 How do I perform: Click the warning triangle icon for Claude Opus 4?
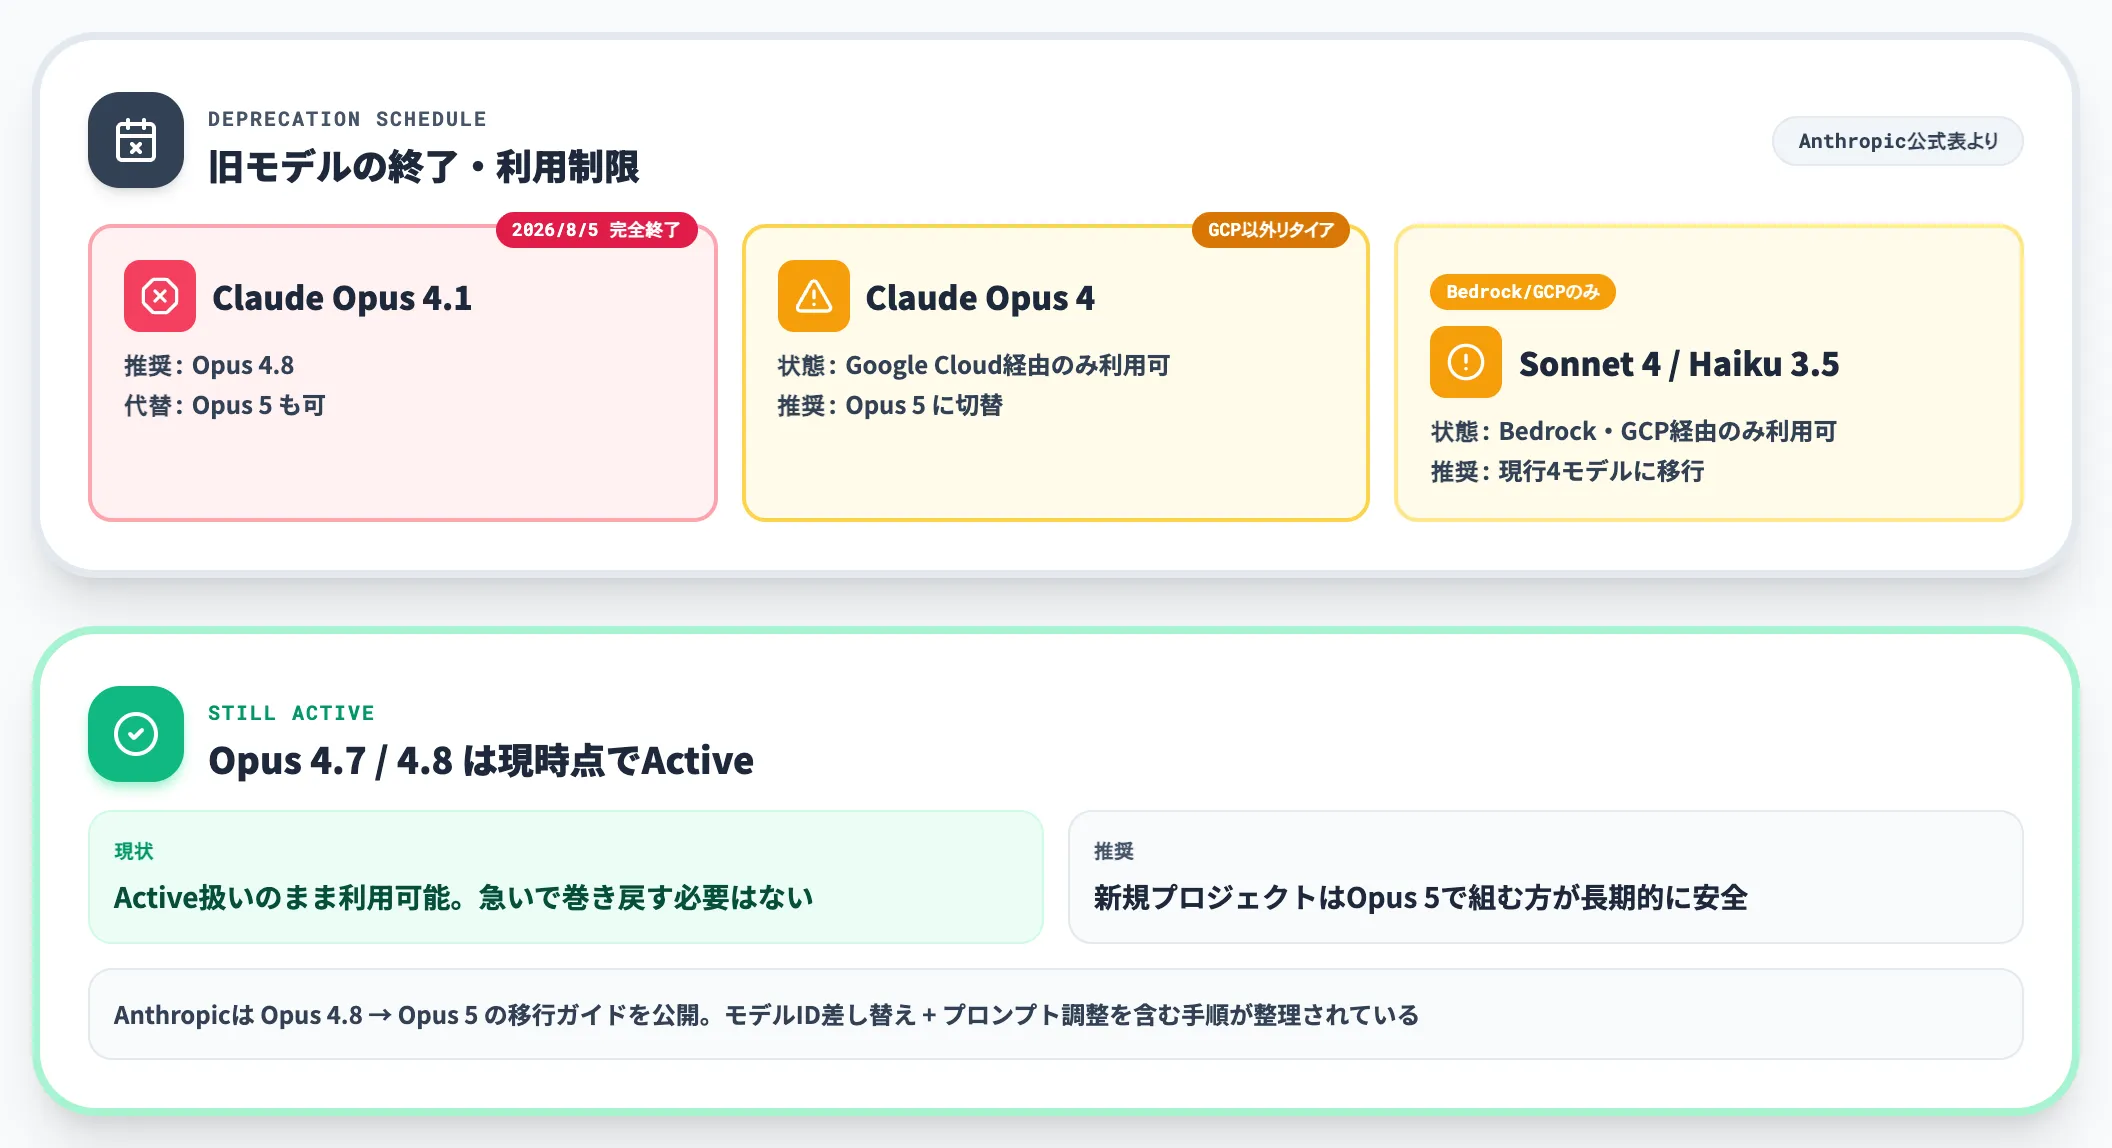814,296
